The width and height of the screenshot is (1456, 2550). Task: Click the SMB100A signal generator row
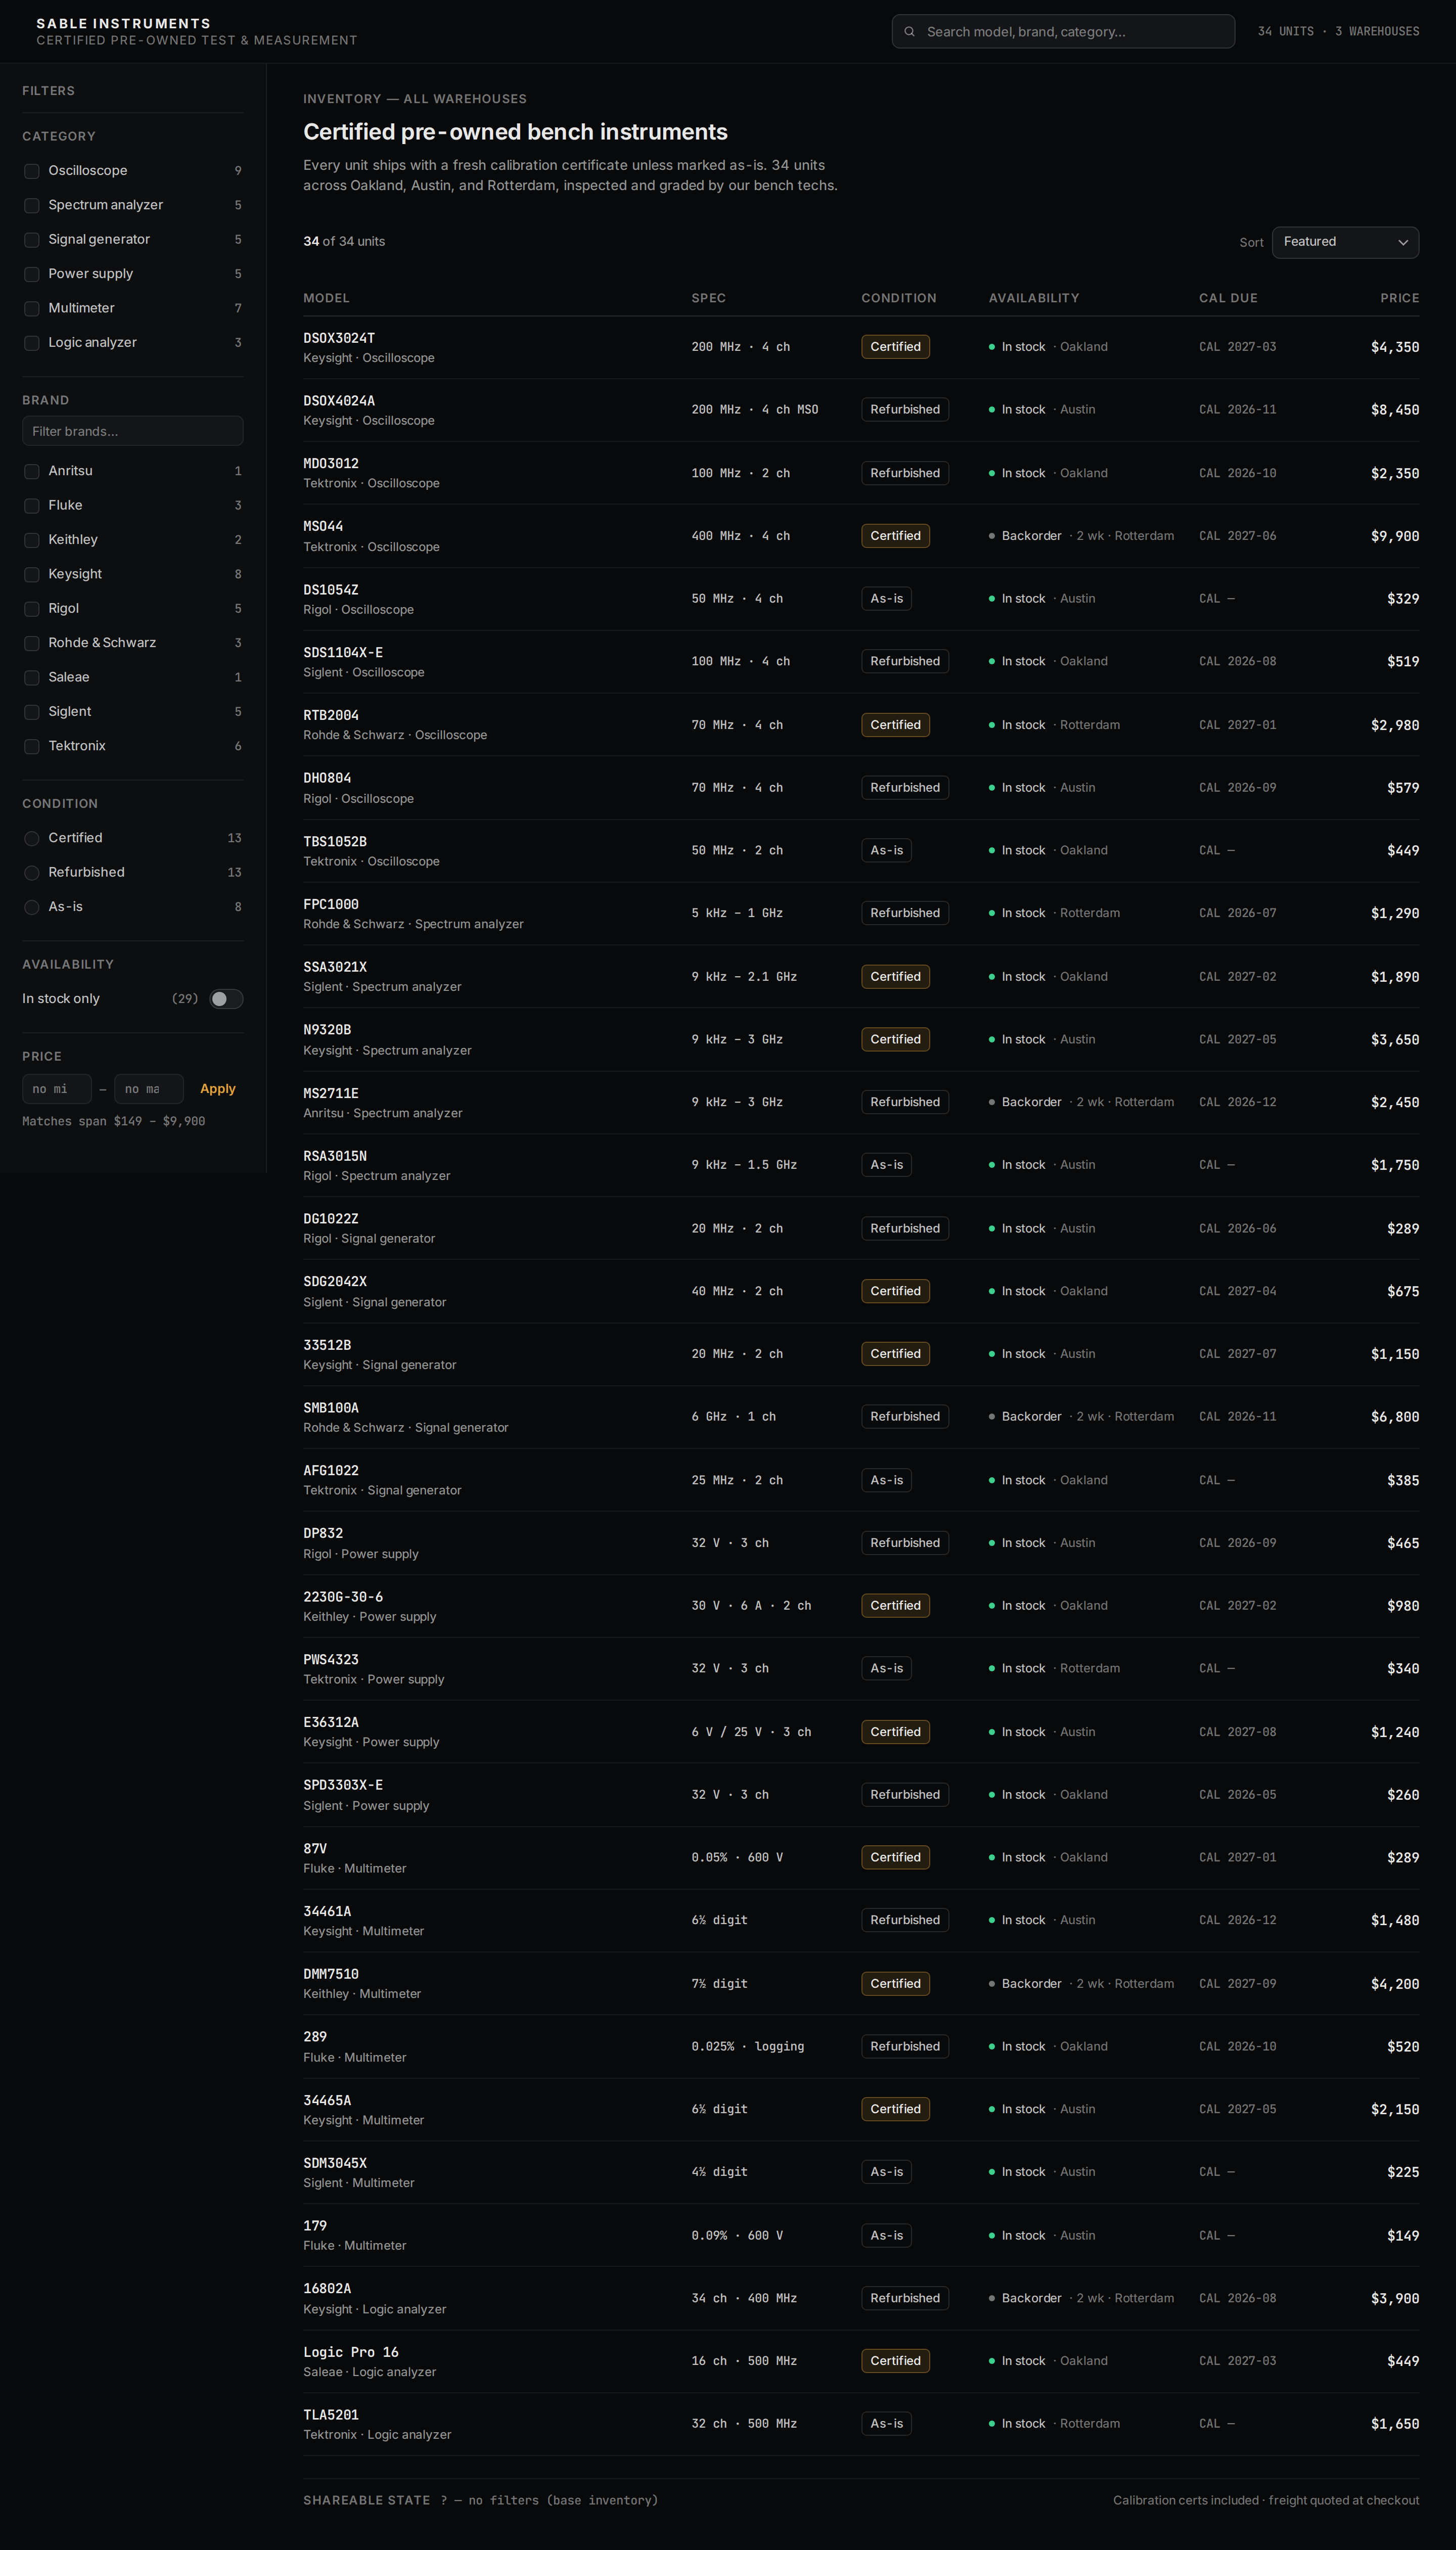click(x=861, y=1417)
